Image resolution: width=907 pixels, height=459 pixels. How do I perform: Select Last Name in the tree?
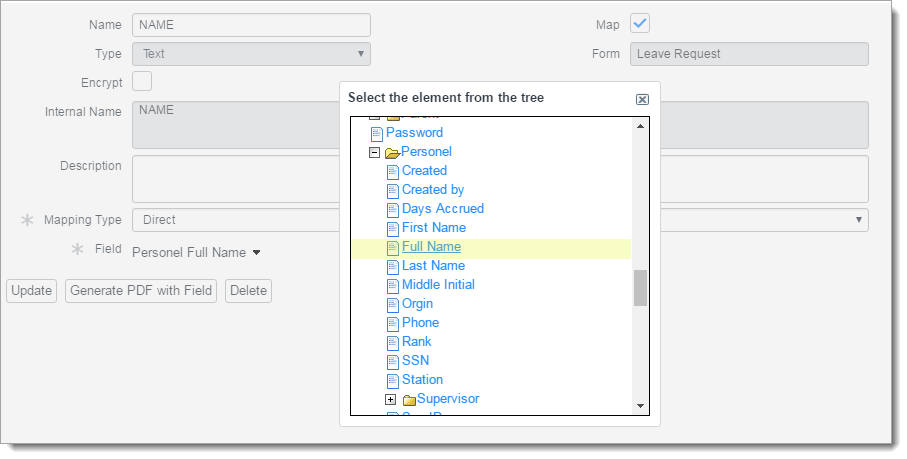click(x=433, y=266)
